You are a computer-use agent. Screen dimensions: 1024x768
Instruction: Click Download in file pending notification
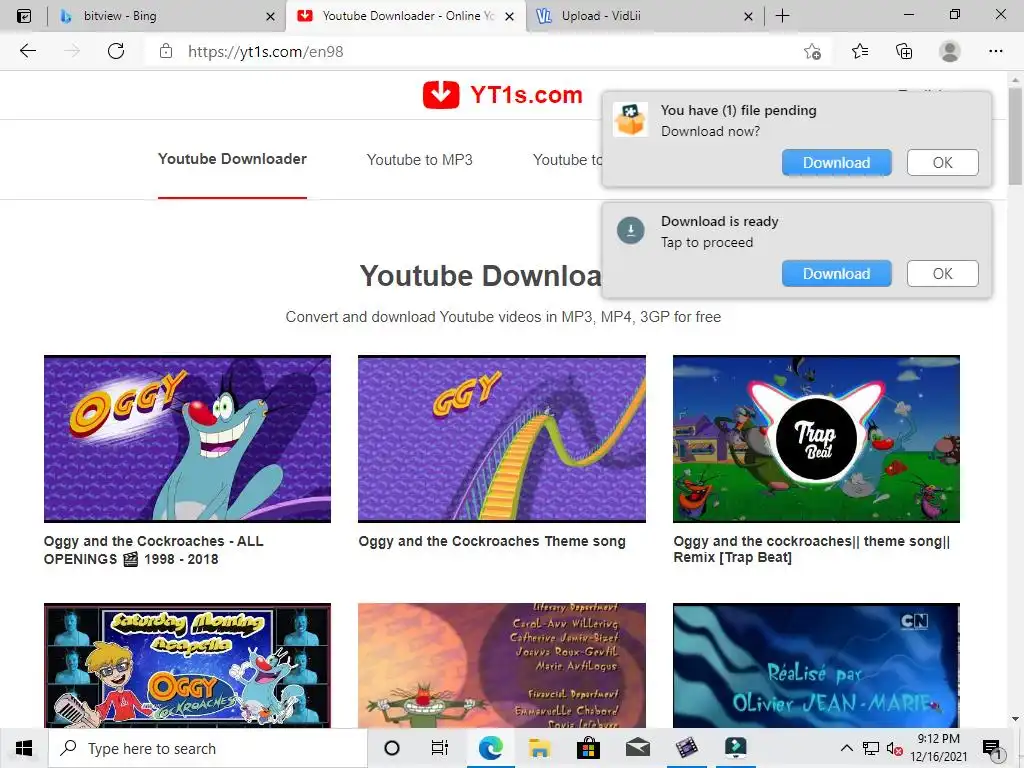[x=837, y=163]
